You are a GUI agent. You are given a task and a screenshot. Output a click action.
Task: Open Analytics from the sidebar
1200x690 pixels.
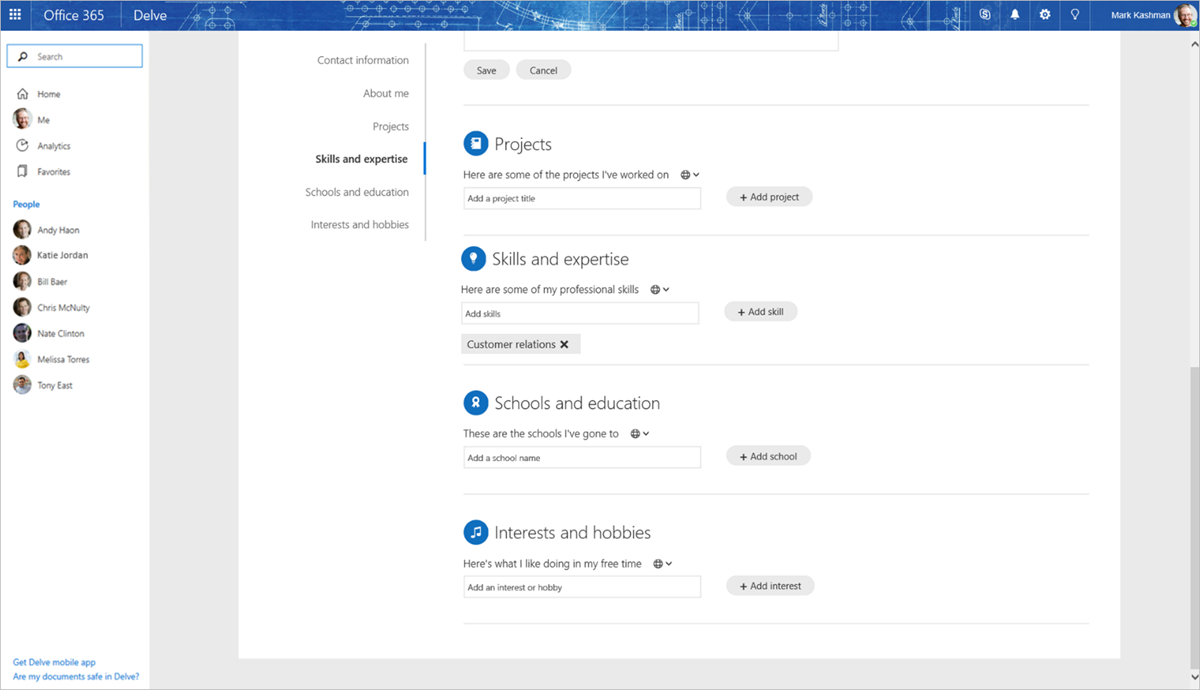tap(53, 146)
